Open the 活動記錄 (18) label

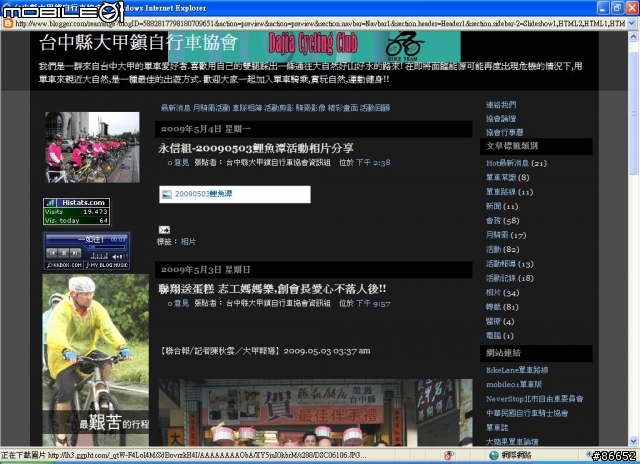[x=509, y=278]
